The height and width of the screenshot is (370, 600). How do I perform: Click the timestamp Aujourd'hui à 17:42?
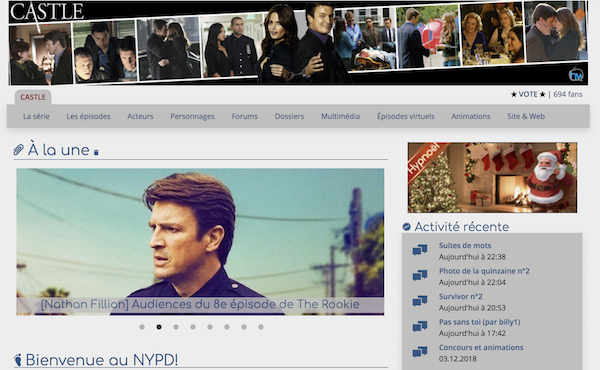point(472,333)
